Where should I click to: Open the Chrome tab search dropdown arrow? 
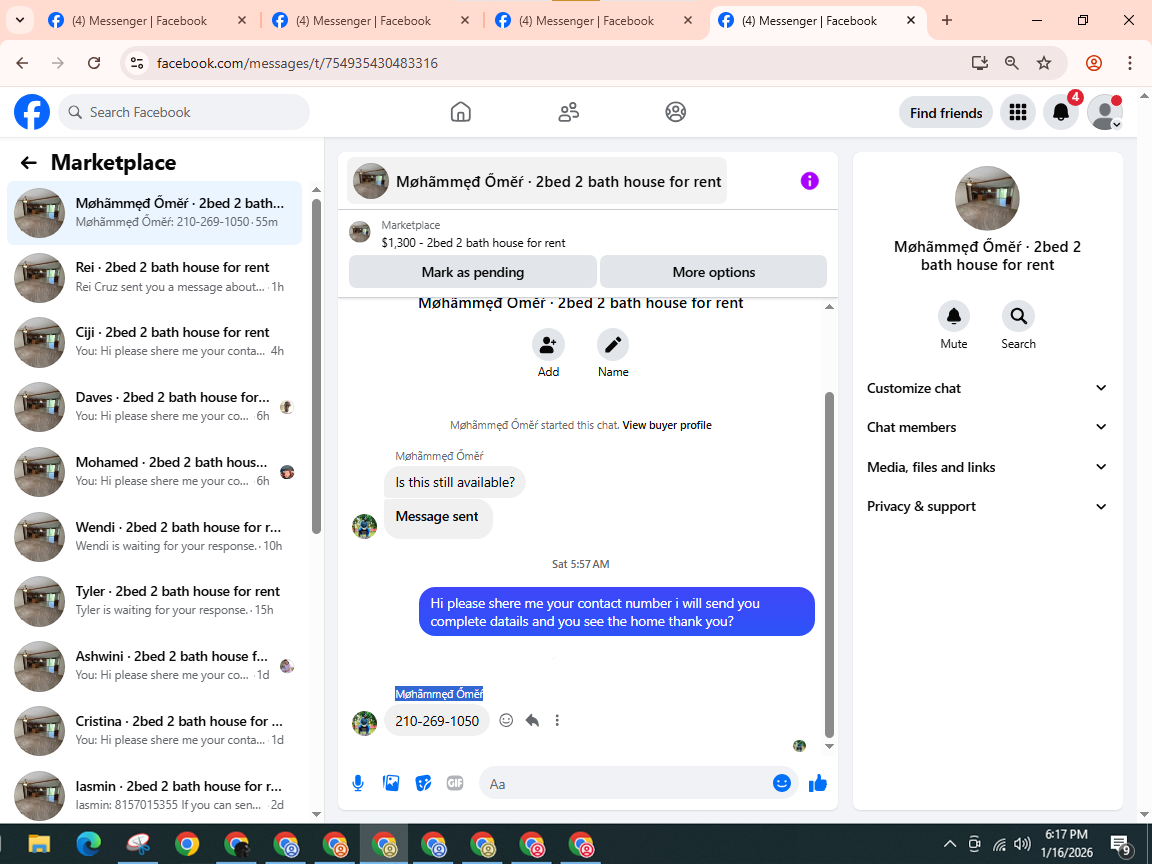click(x=20, y=21)
